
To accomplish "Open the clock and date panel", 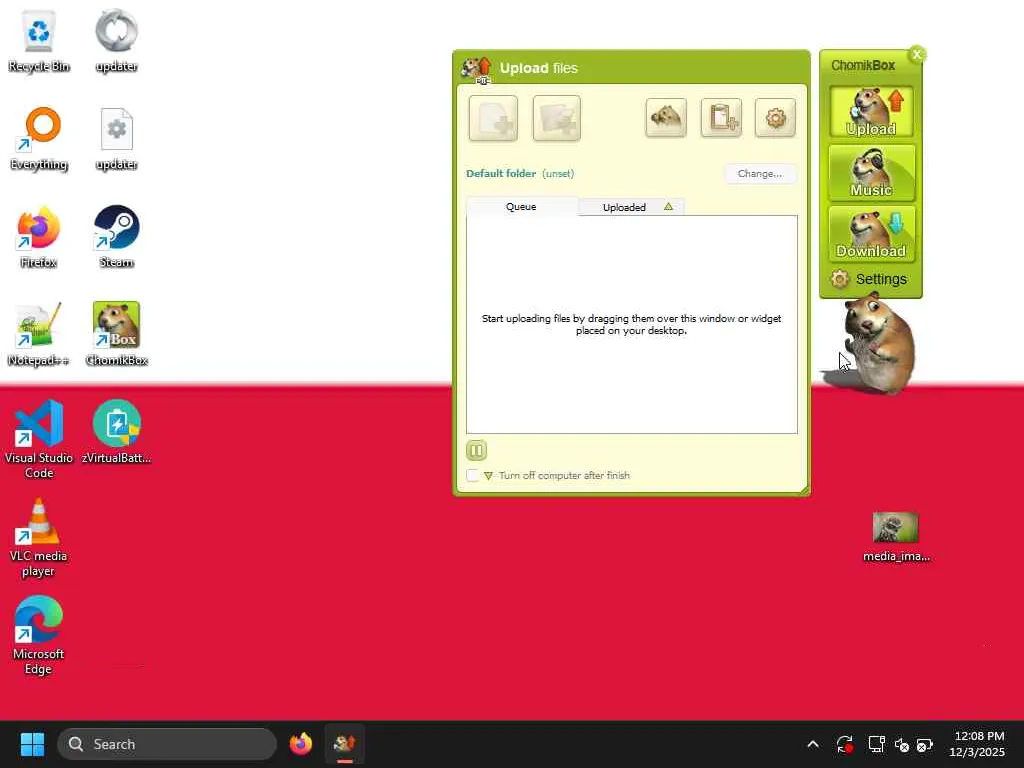I will (977, 744).
